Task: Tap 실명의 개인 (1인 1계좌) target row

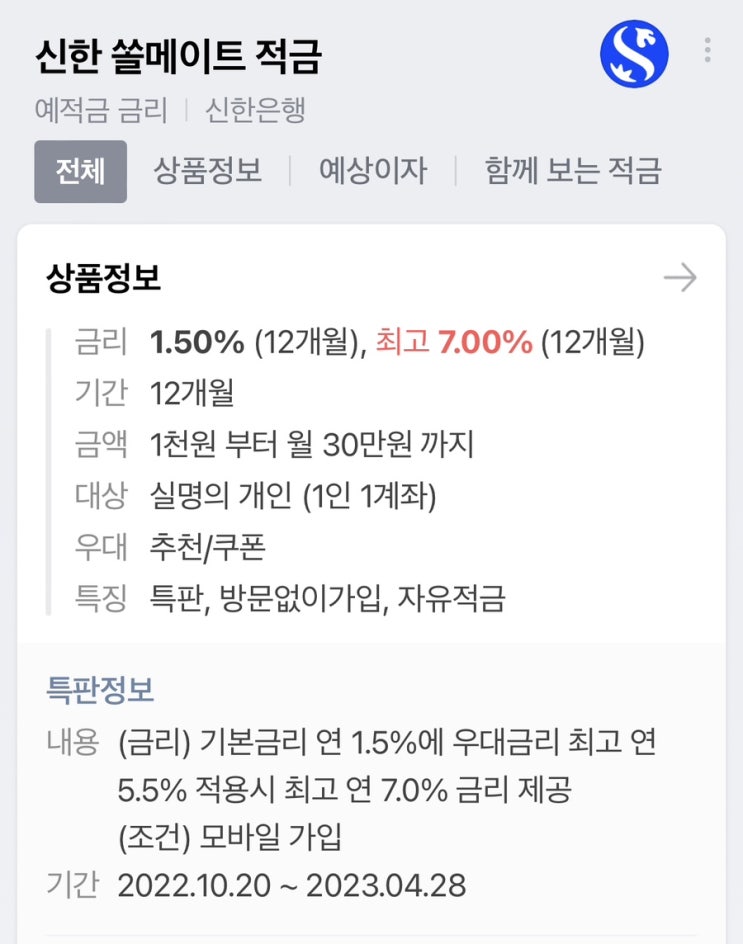Action: [293, 495]
